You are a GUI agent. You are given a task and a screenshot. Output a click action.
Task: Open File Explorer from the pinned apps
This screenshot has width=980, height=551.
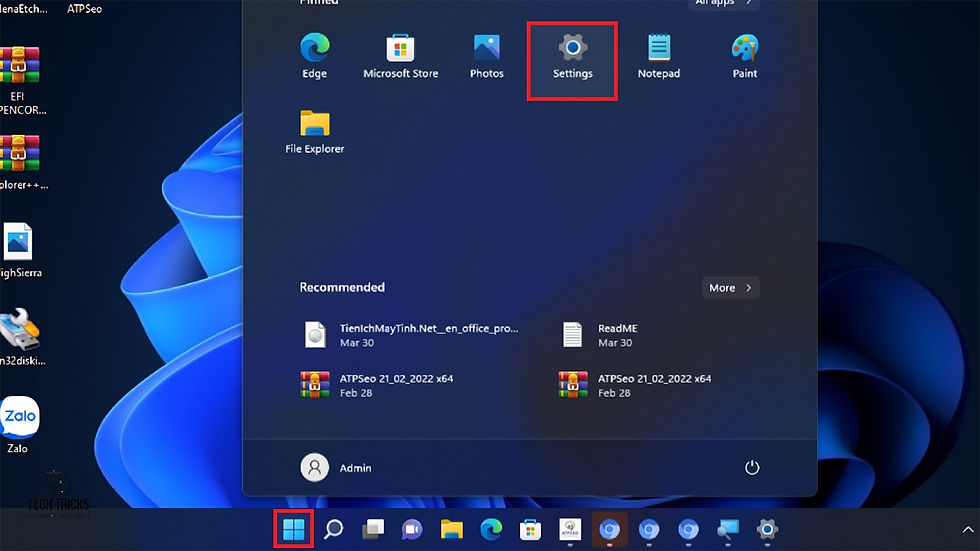[x=314, y=131]
